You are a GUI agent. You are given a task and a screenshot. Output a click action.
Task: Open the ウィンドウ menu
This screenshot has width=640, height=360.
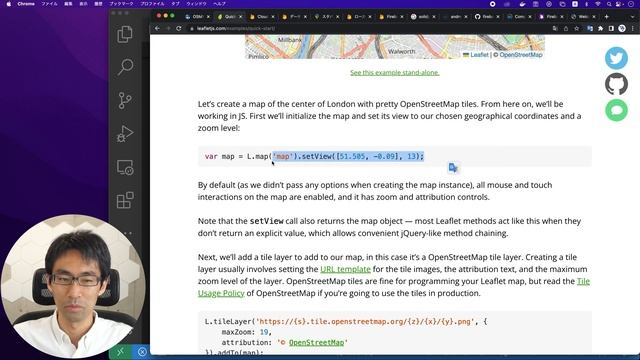point(196,4)
